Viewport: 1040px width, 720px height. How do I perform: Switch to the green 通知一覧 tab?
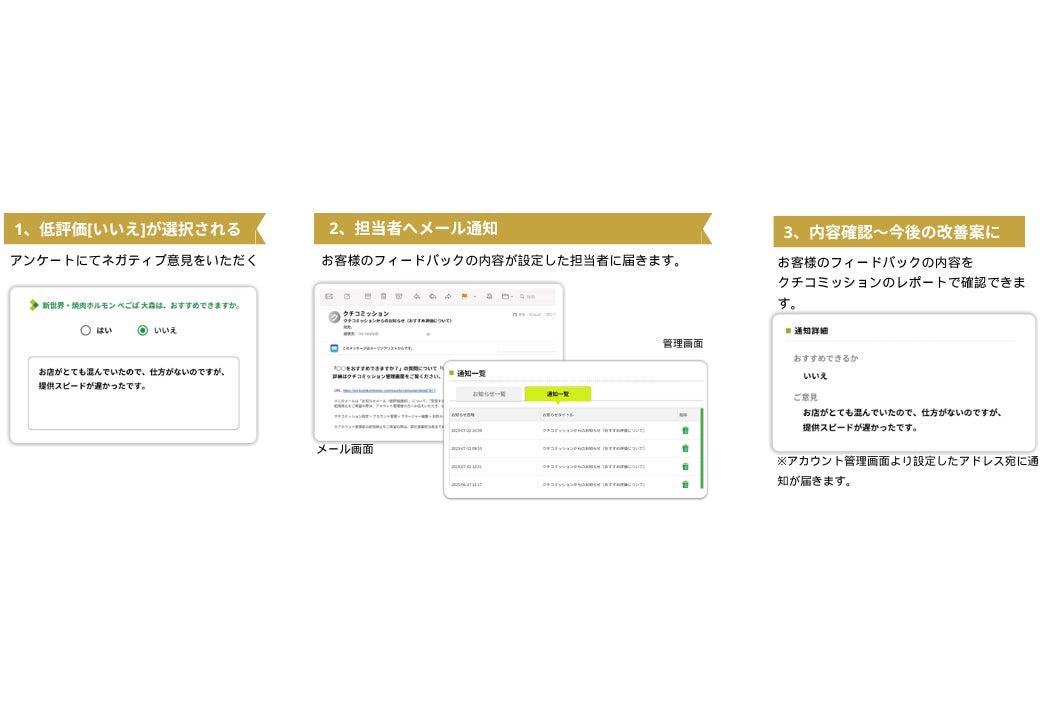[x=557, y=394]
